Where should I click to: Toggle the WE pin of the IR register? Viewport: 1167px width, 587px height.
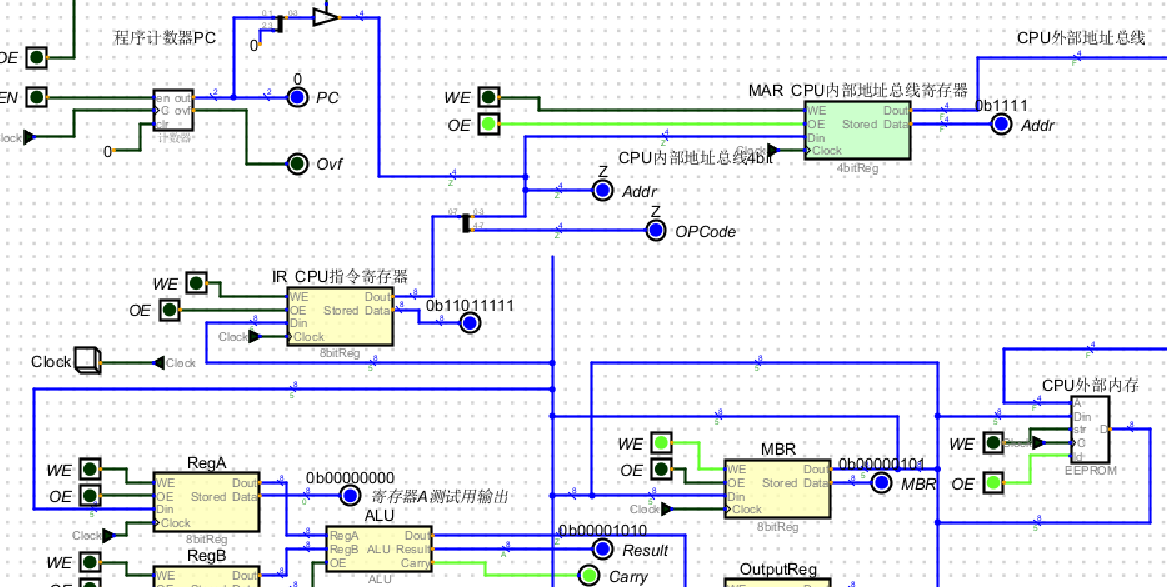point(196,283)
